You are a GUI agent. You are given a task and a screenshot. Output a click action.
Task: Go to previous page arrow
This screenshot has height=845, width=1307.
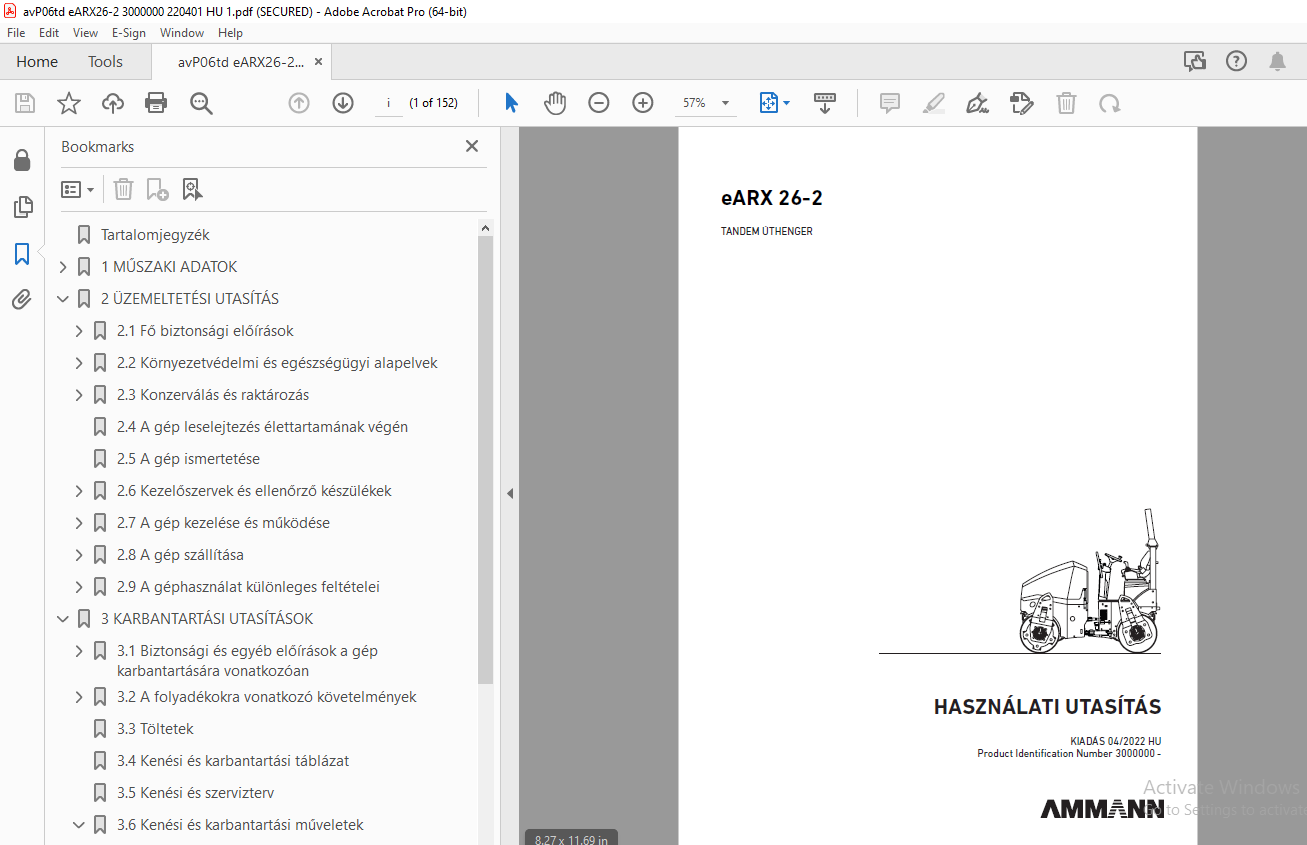tap(299, 103)
